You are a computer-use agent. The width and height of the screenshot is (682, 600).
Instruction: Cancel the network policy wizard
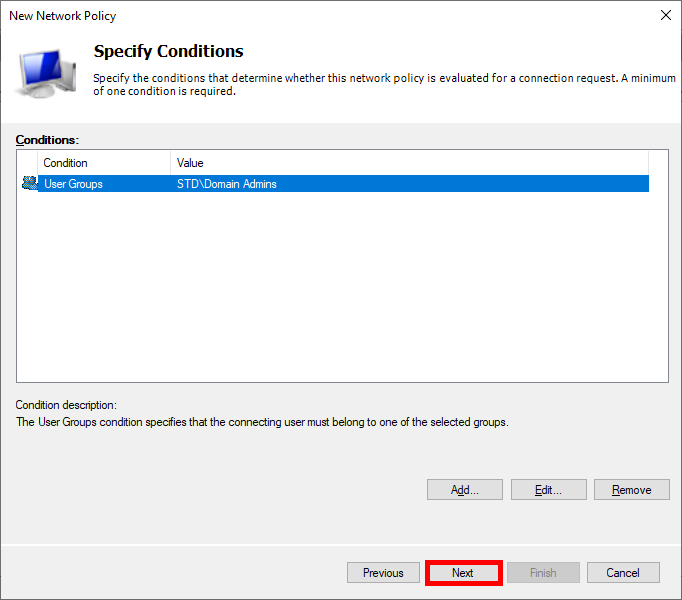coord(622,573)
